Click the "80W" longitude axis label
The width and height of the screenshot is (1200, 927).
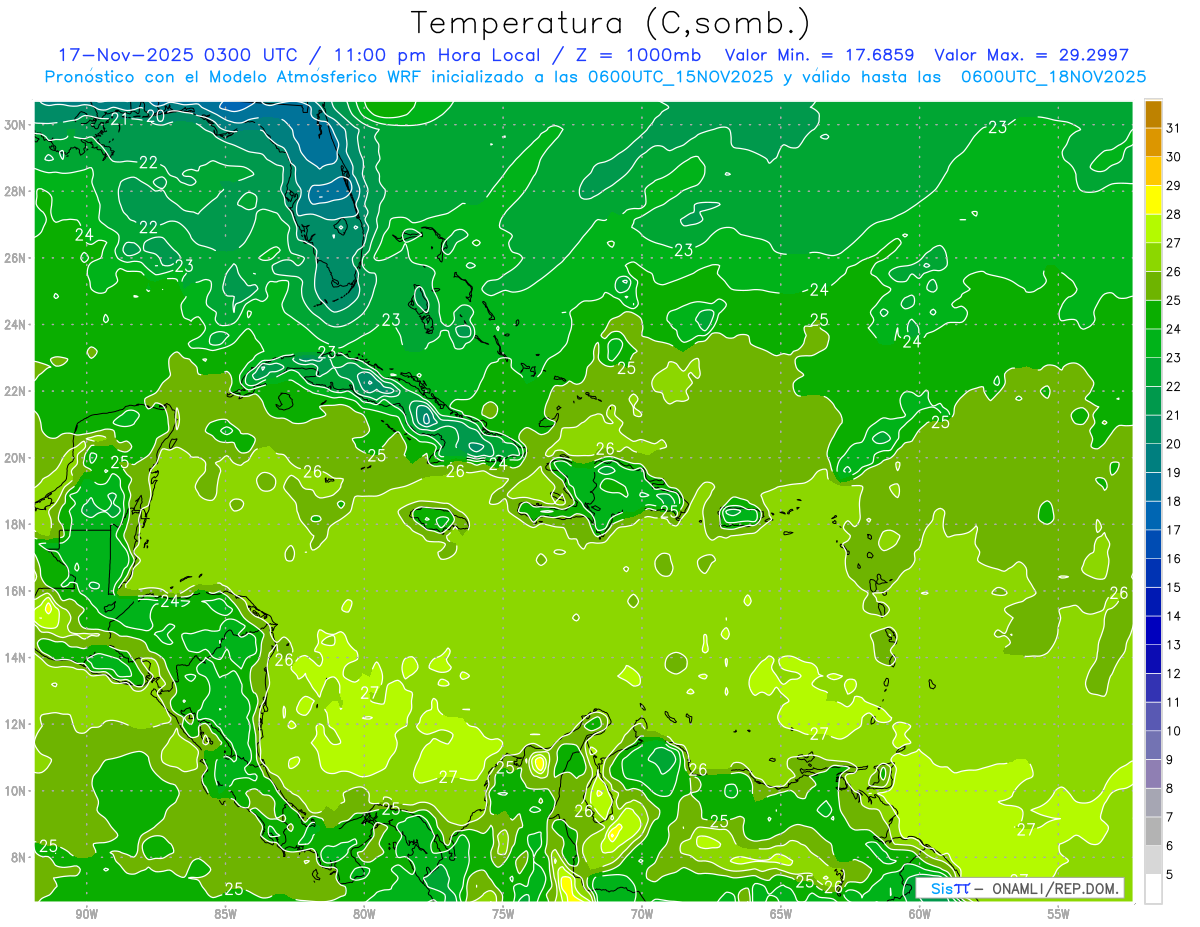364,914
